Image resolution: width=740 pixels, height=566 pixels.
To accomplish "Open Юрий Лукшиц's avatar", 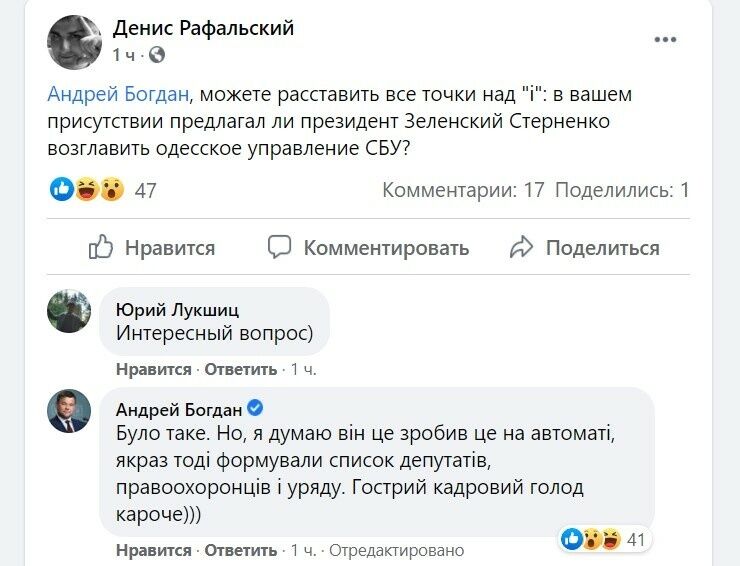I will point(69,311).
